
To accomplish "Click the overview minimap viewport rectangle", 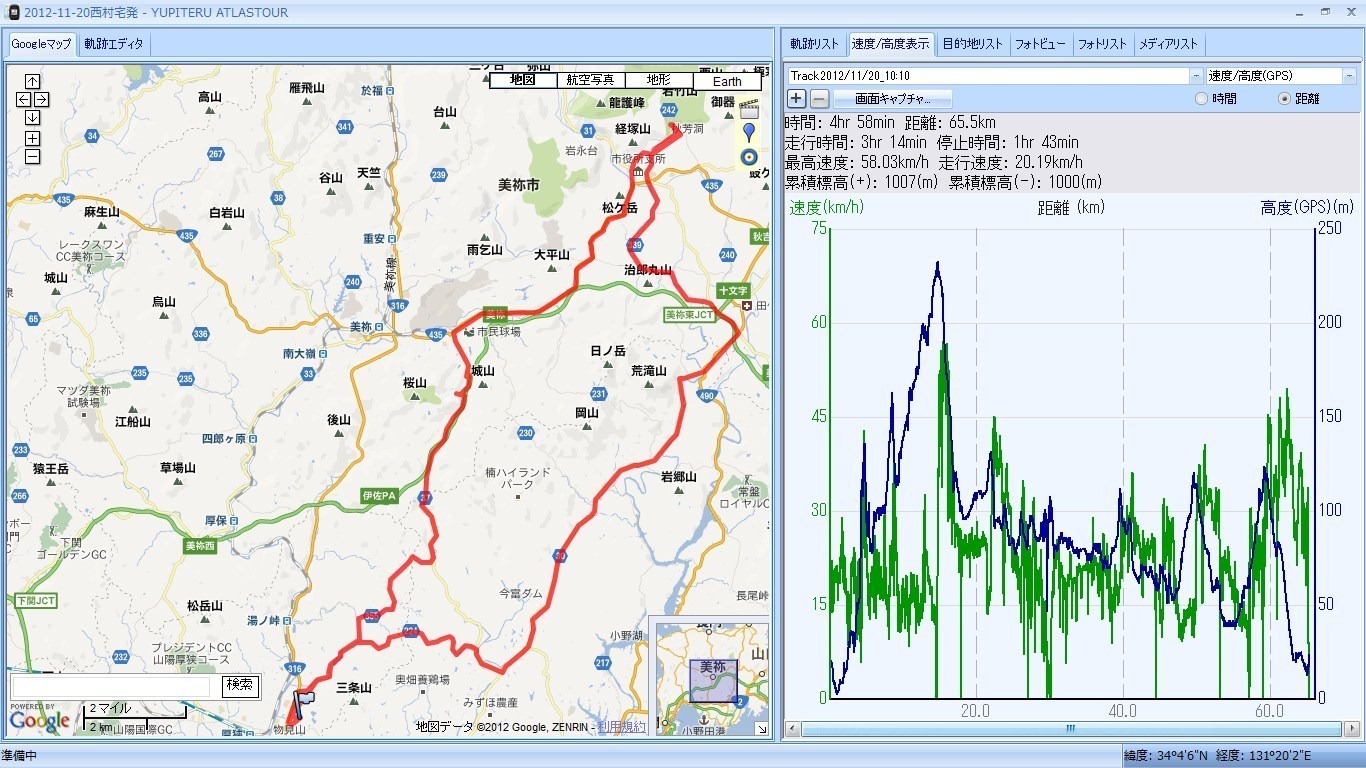I will pos(713,681).
